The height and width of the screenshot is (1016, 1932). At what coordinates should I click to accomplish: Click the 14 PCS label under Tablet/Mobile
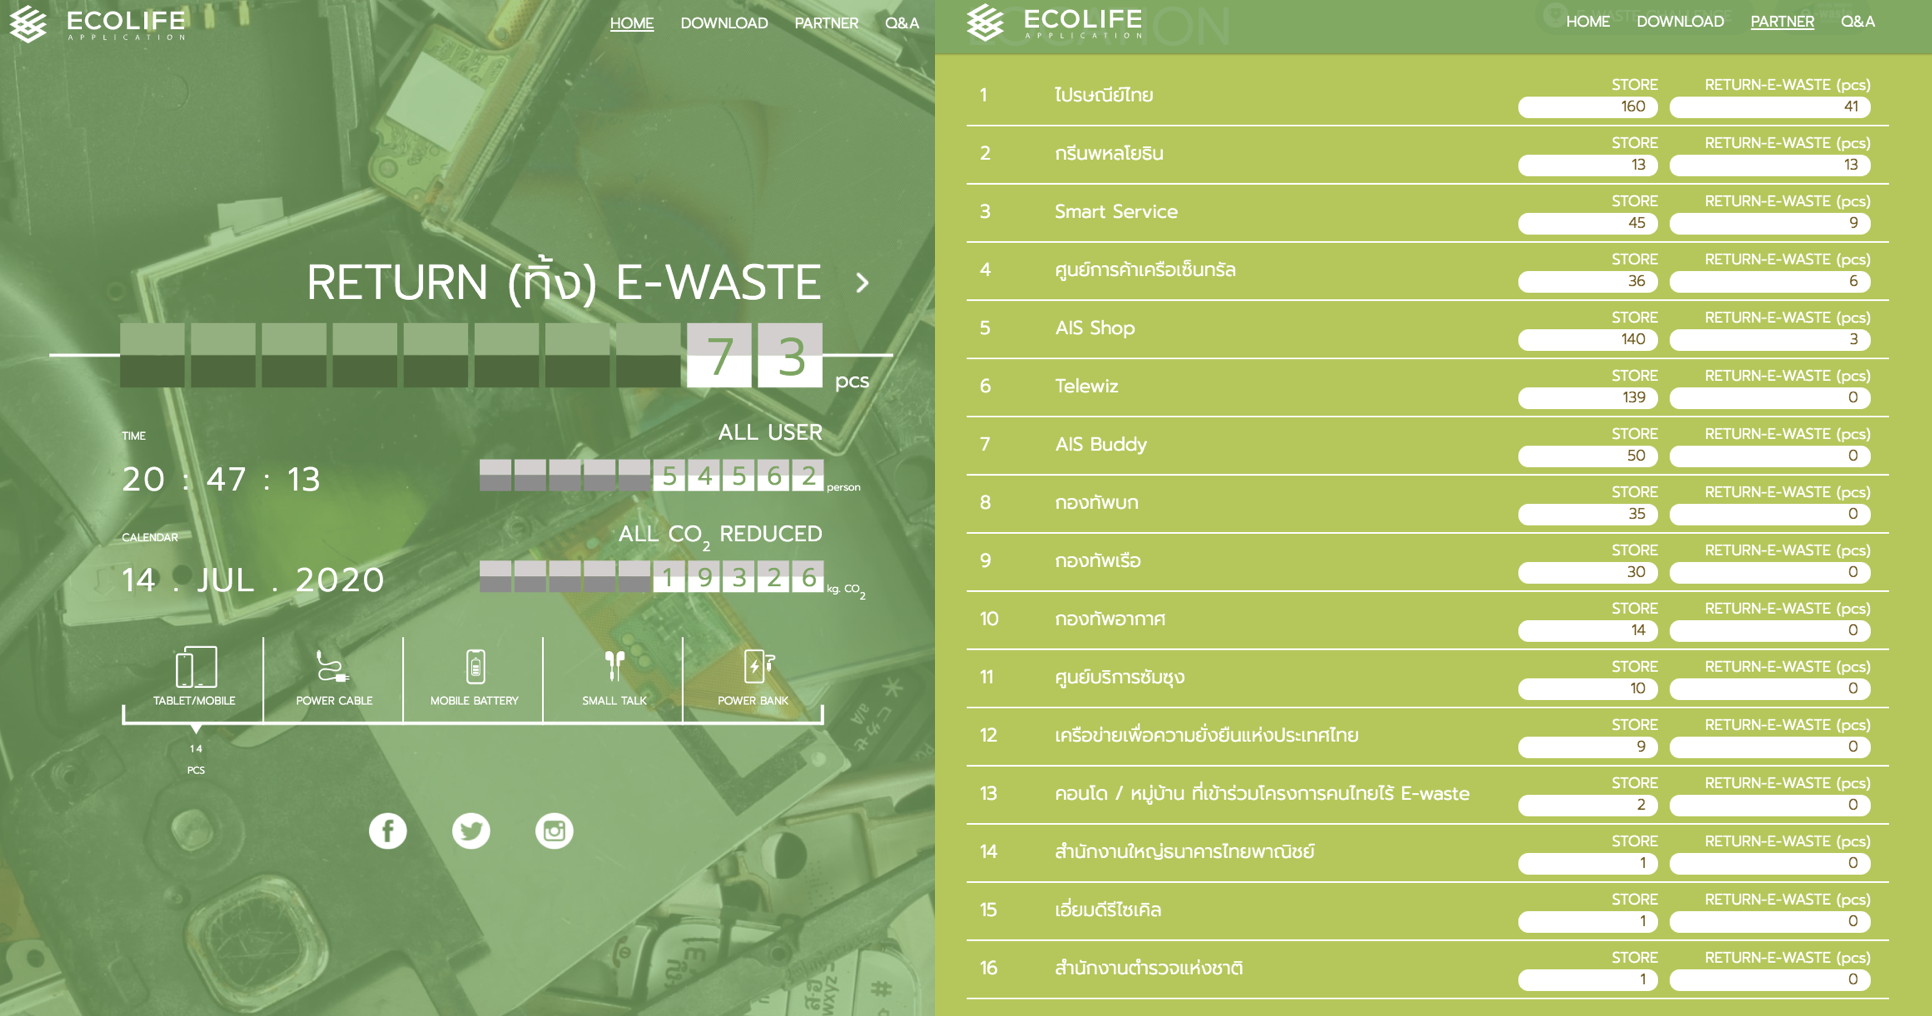tap(196, 759)
